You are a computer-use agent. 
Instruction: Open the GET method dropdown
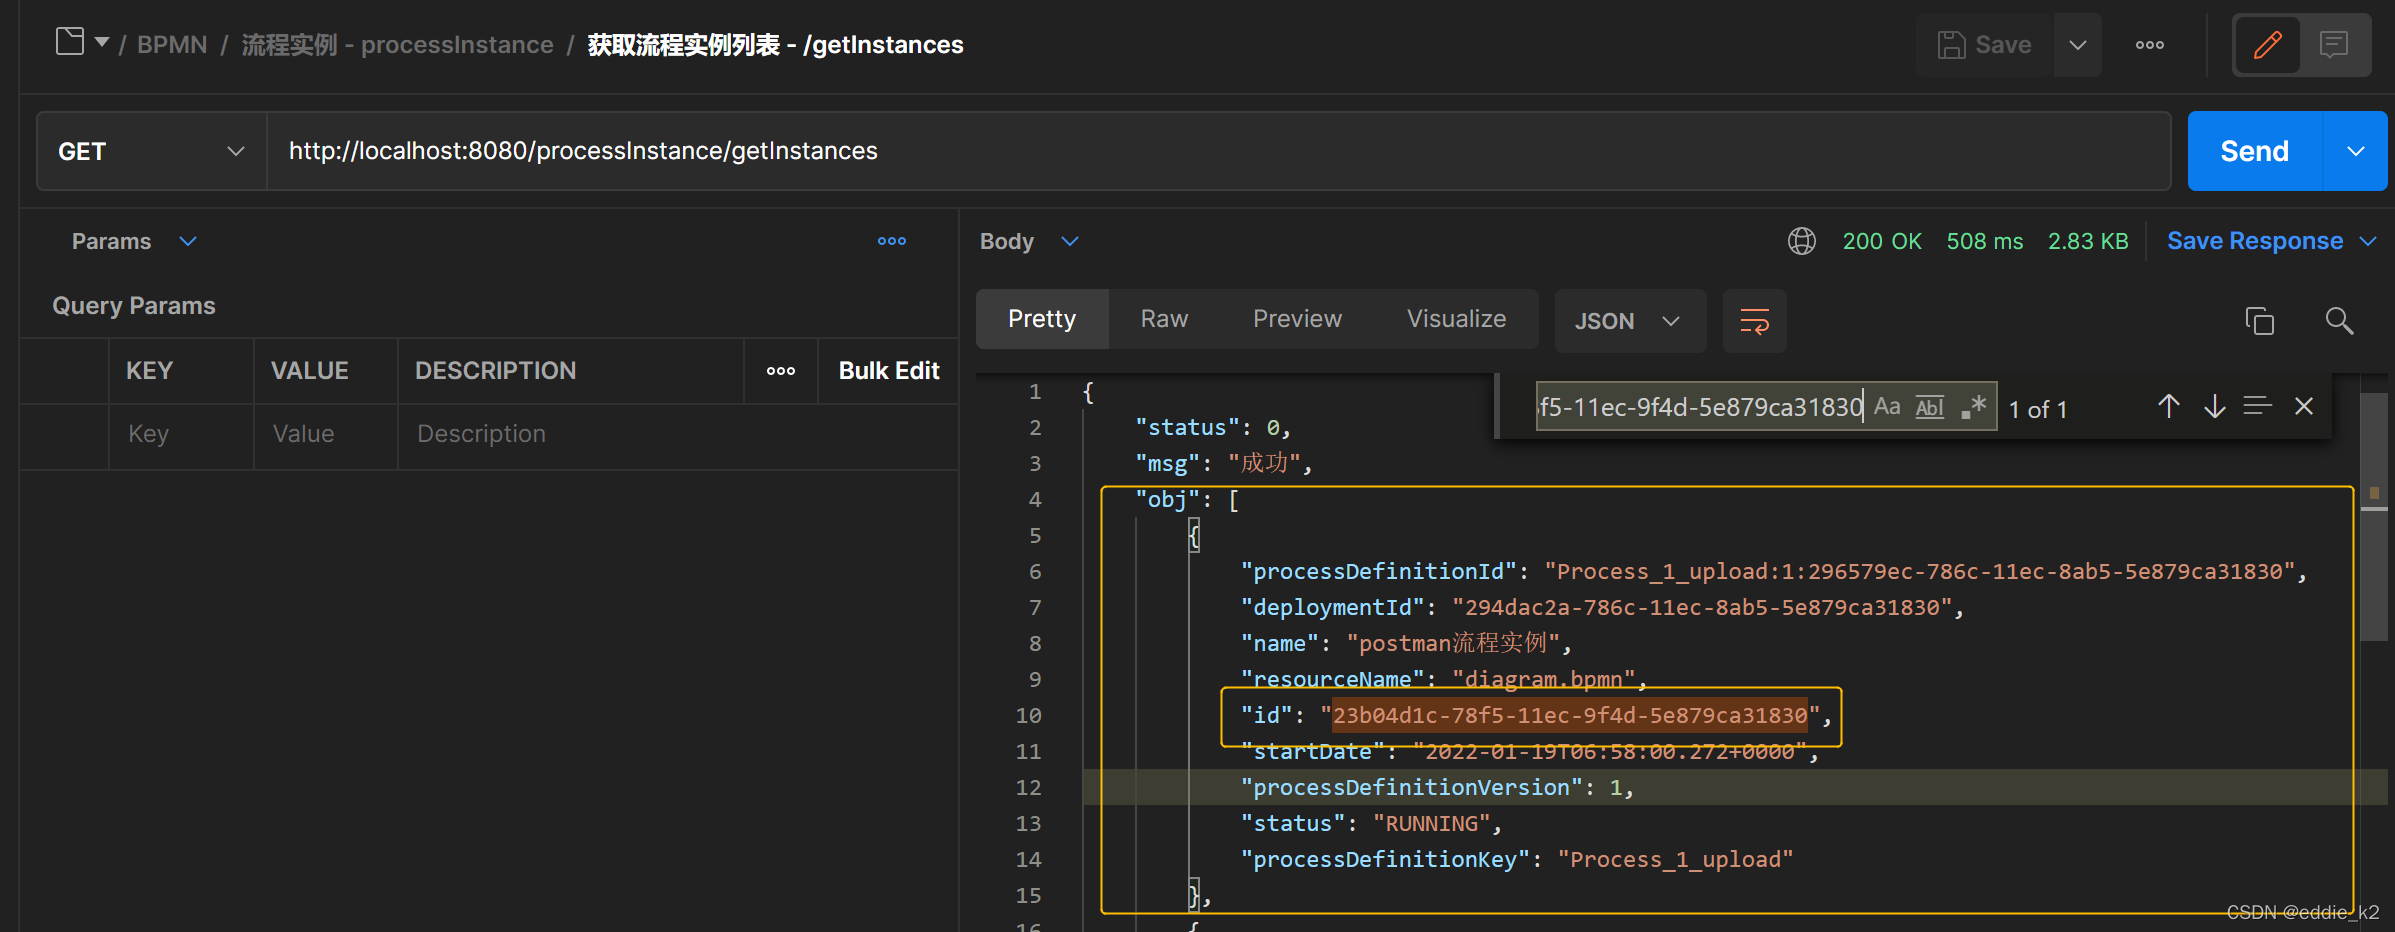click(151, 151)
